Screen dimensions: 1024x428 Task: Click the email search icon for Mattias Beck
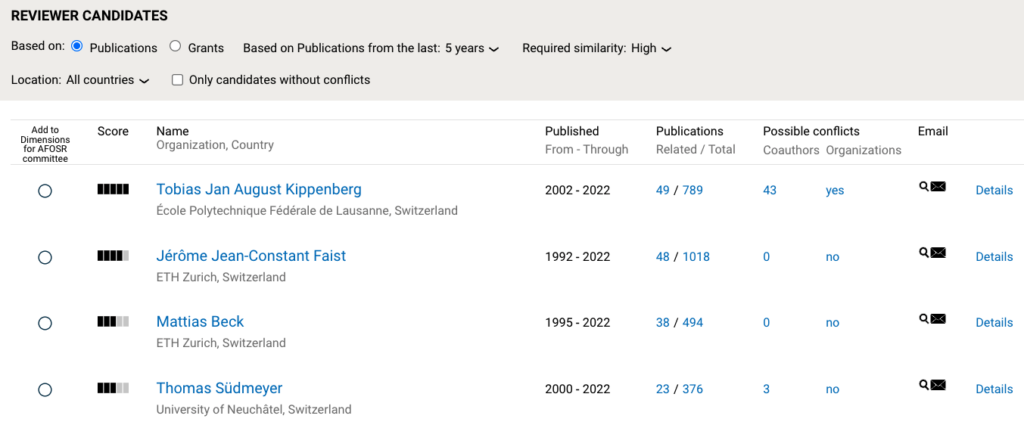[x=924, y=318]
